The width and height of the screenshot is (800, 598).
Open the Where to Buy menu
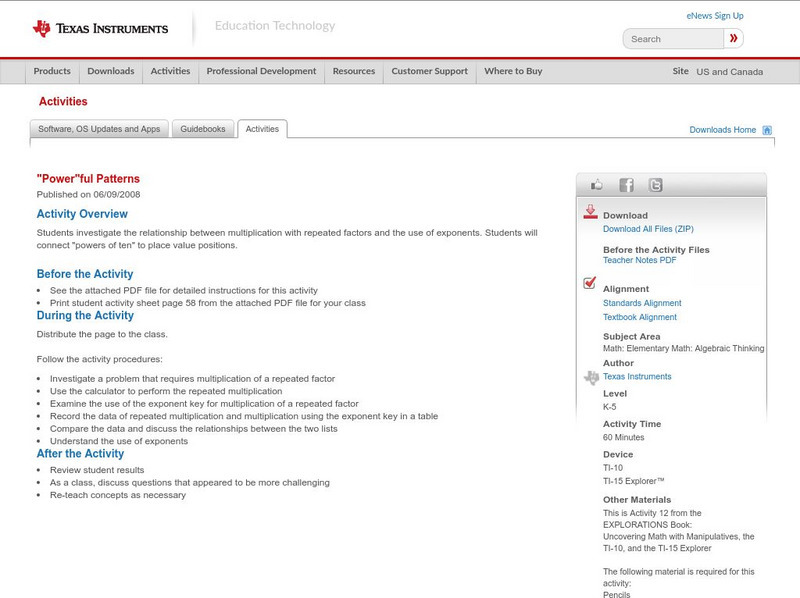(x=513, y=71)
